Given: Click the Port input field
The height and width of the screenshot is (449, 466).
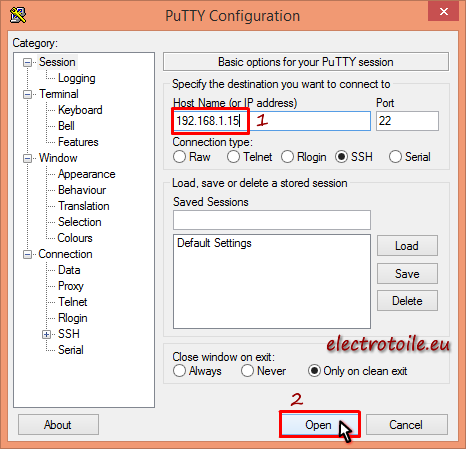Looking at the screenshot, I should click(x=407, y=121).
